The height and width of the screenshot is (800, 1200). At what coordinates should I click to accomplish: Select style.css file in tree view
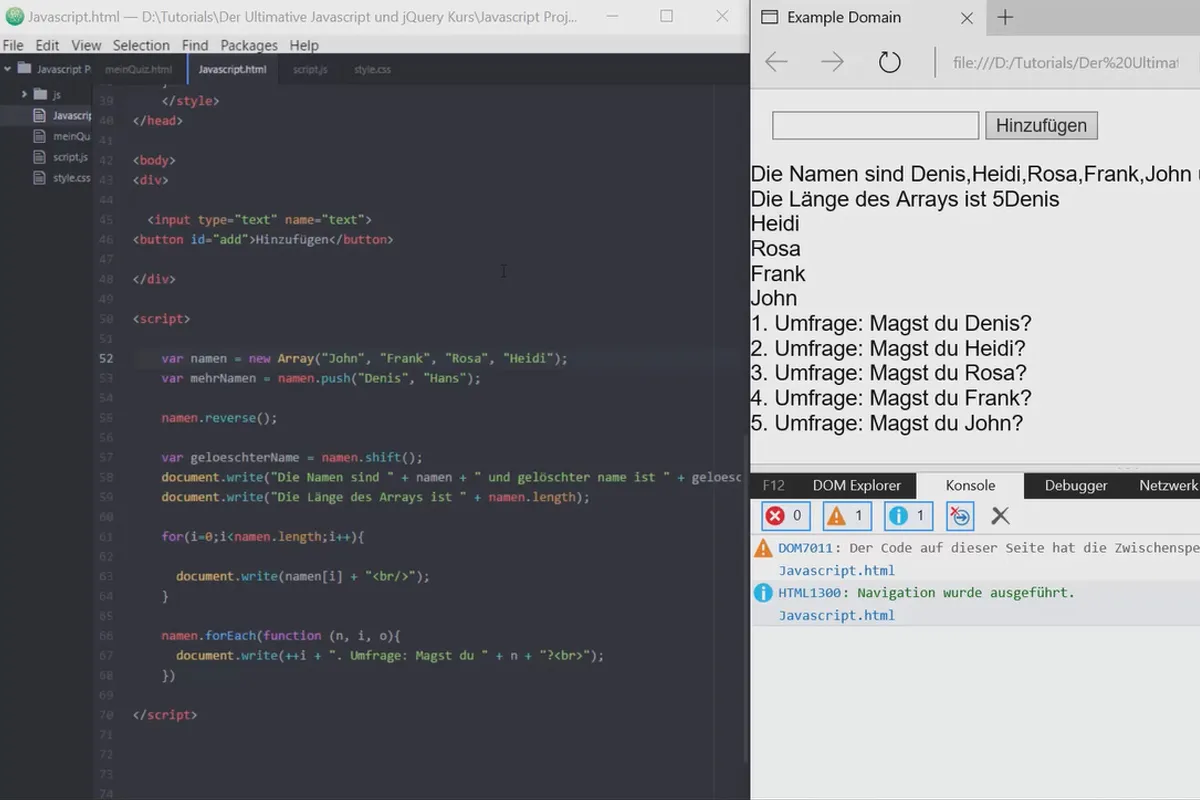point(71,178)
